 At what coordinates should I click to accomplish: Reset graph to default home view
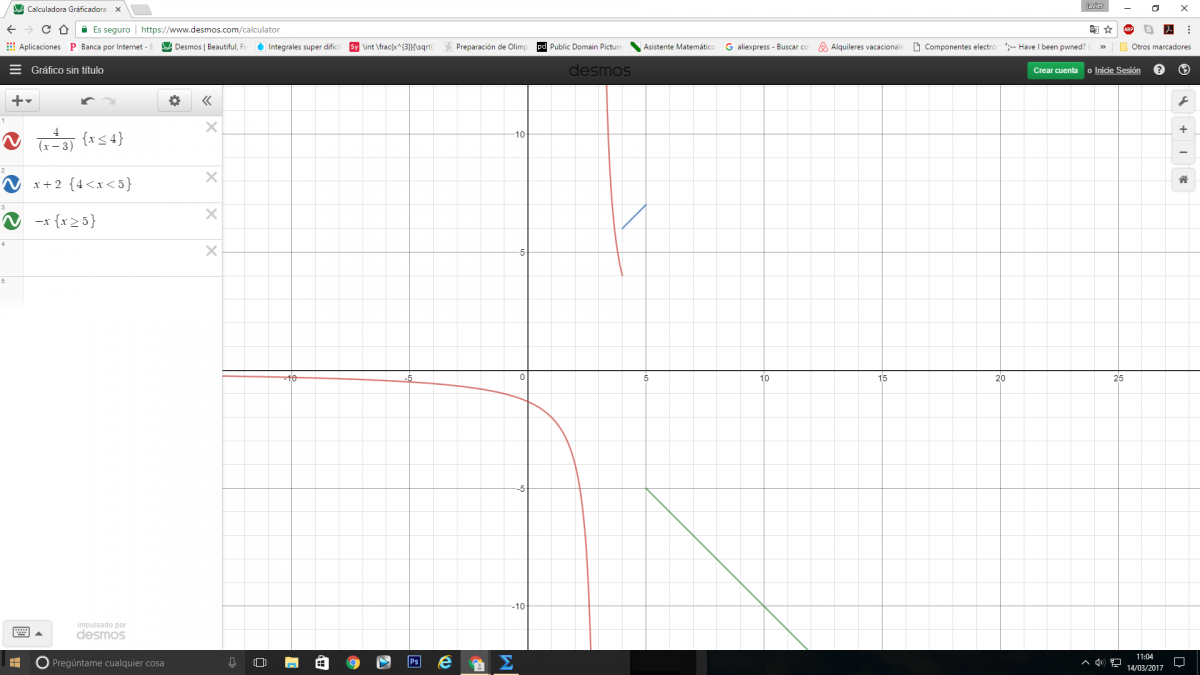pos(1183,180)
